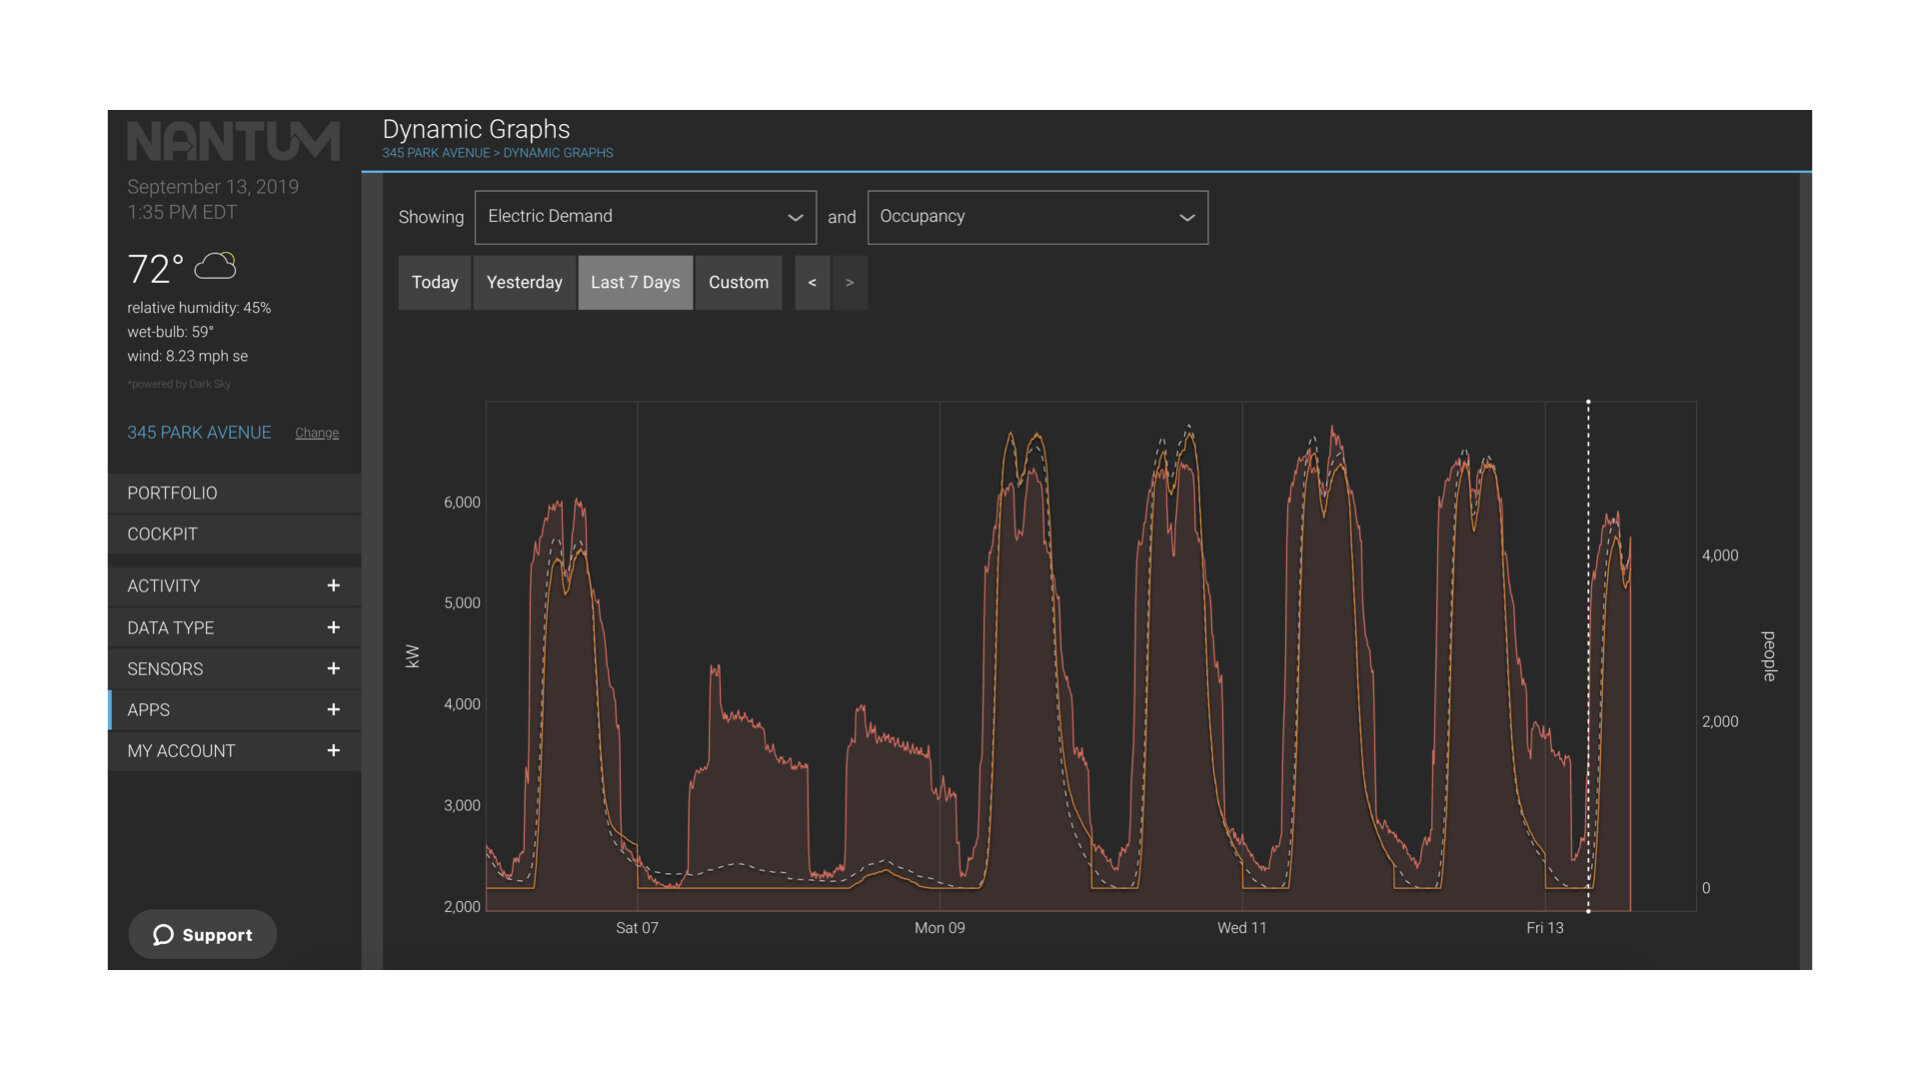Click the wet-bulb: 59° text
The image size is (1920, 1080).
[x=170, y=332]
